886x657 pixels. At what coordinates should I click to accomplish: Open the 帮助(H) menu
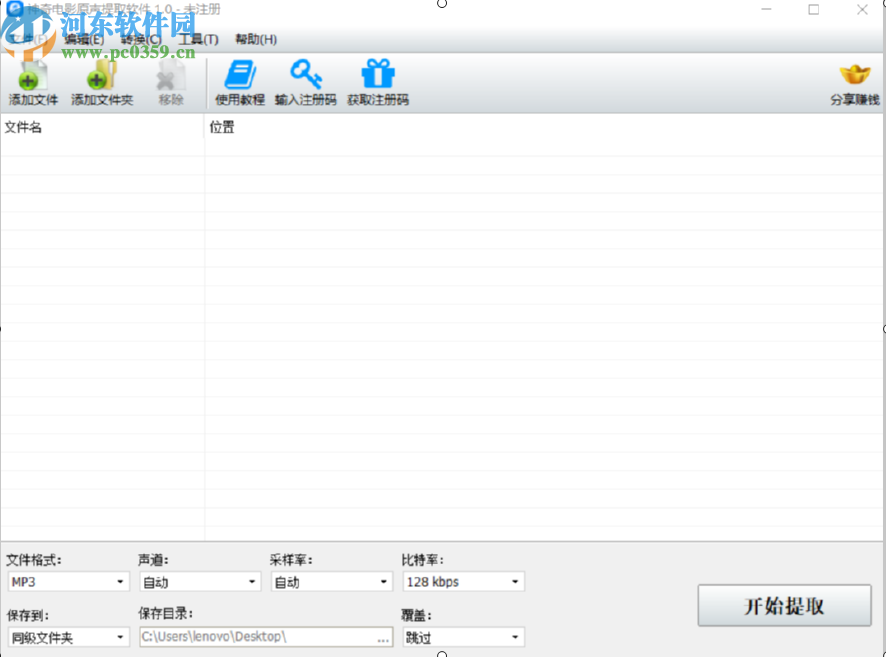click(254, 39)
